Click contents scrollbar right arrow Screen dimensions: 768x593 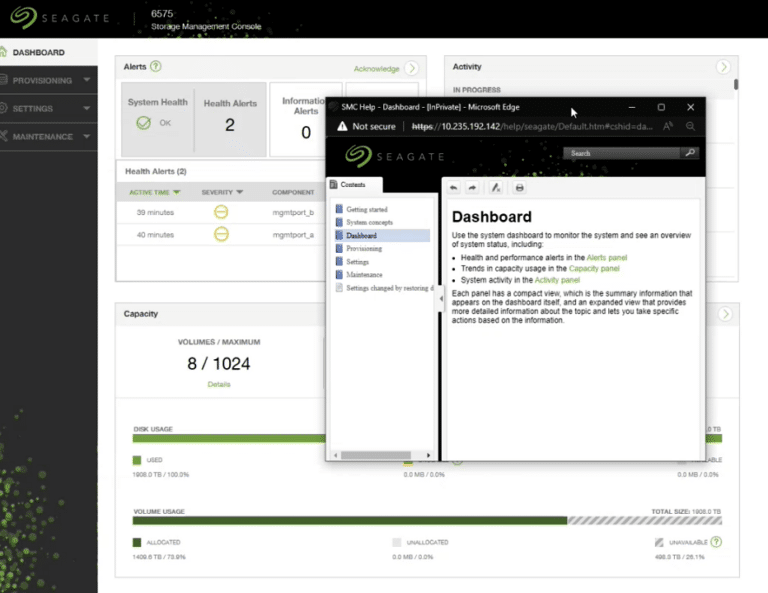coord(429,455)
